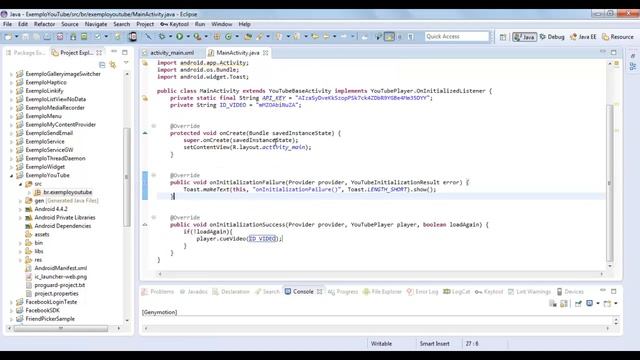This screenshot has height=360, width=640.
Task: Close the MainActivity.java editor tab
Action: point(266,53)
